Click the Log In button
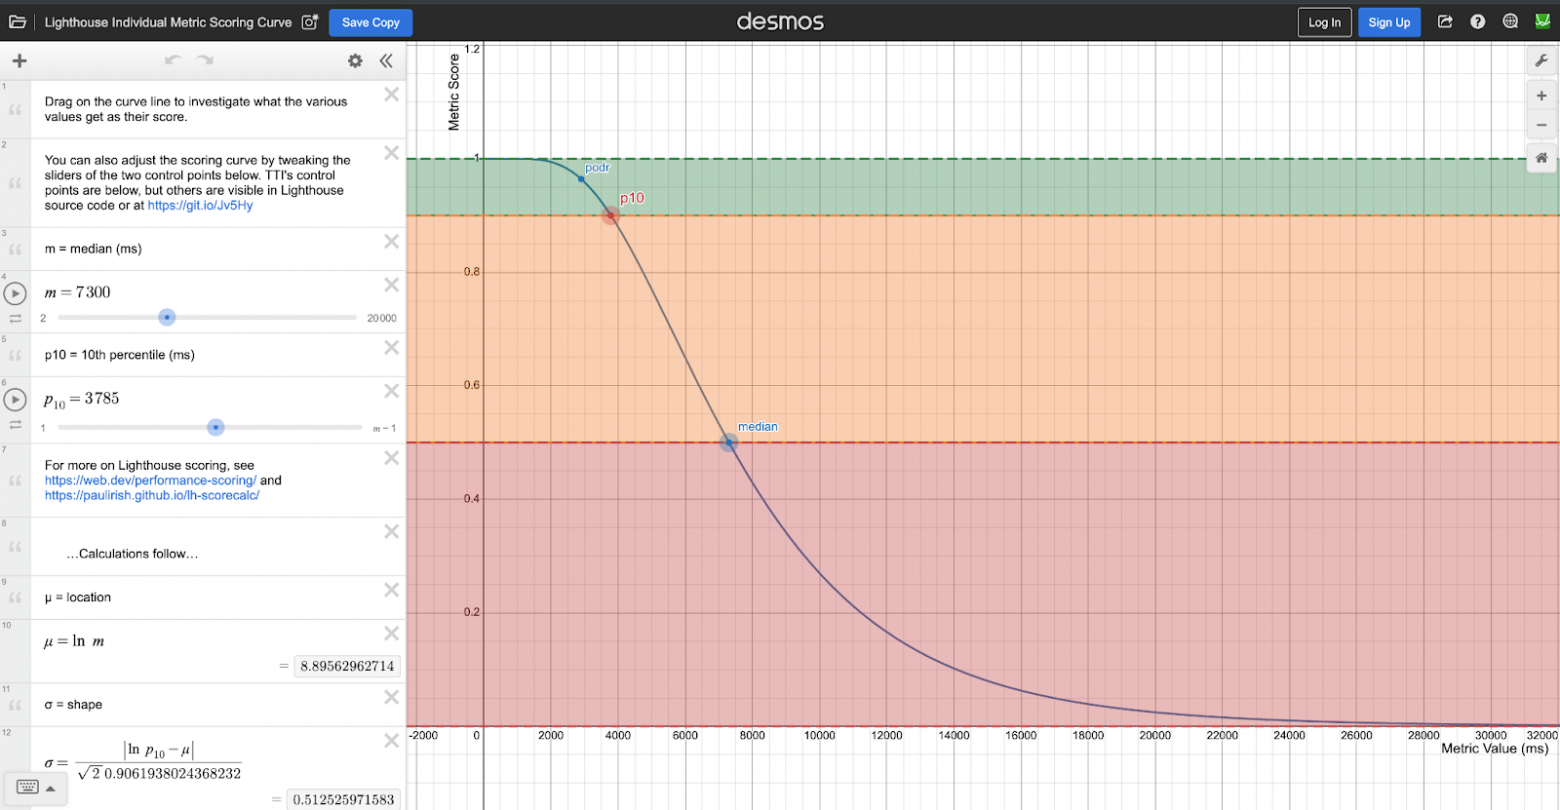 pyautogui.click(x=1325, y=22)
